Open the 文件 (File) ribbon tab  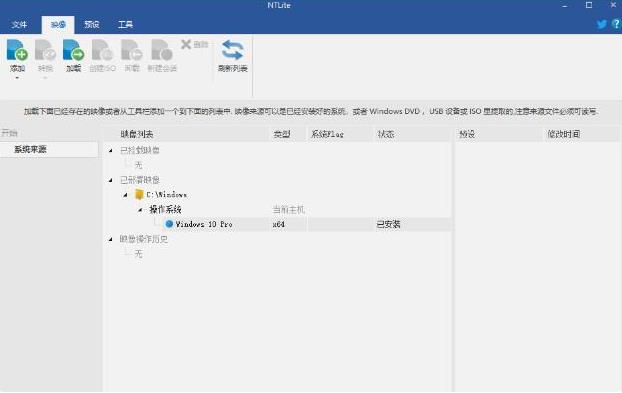pos(19,25)
